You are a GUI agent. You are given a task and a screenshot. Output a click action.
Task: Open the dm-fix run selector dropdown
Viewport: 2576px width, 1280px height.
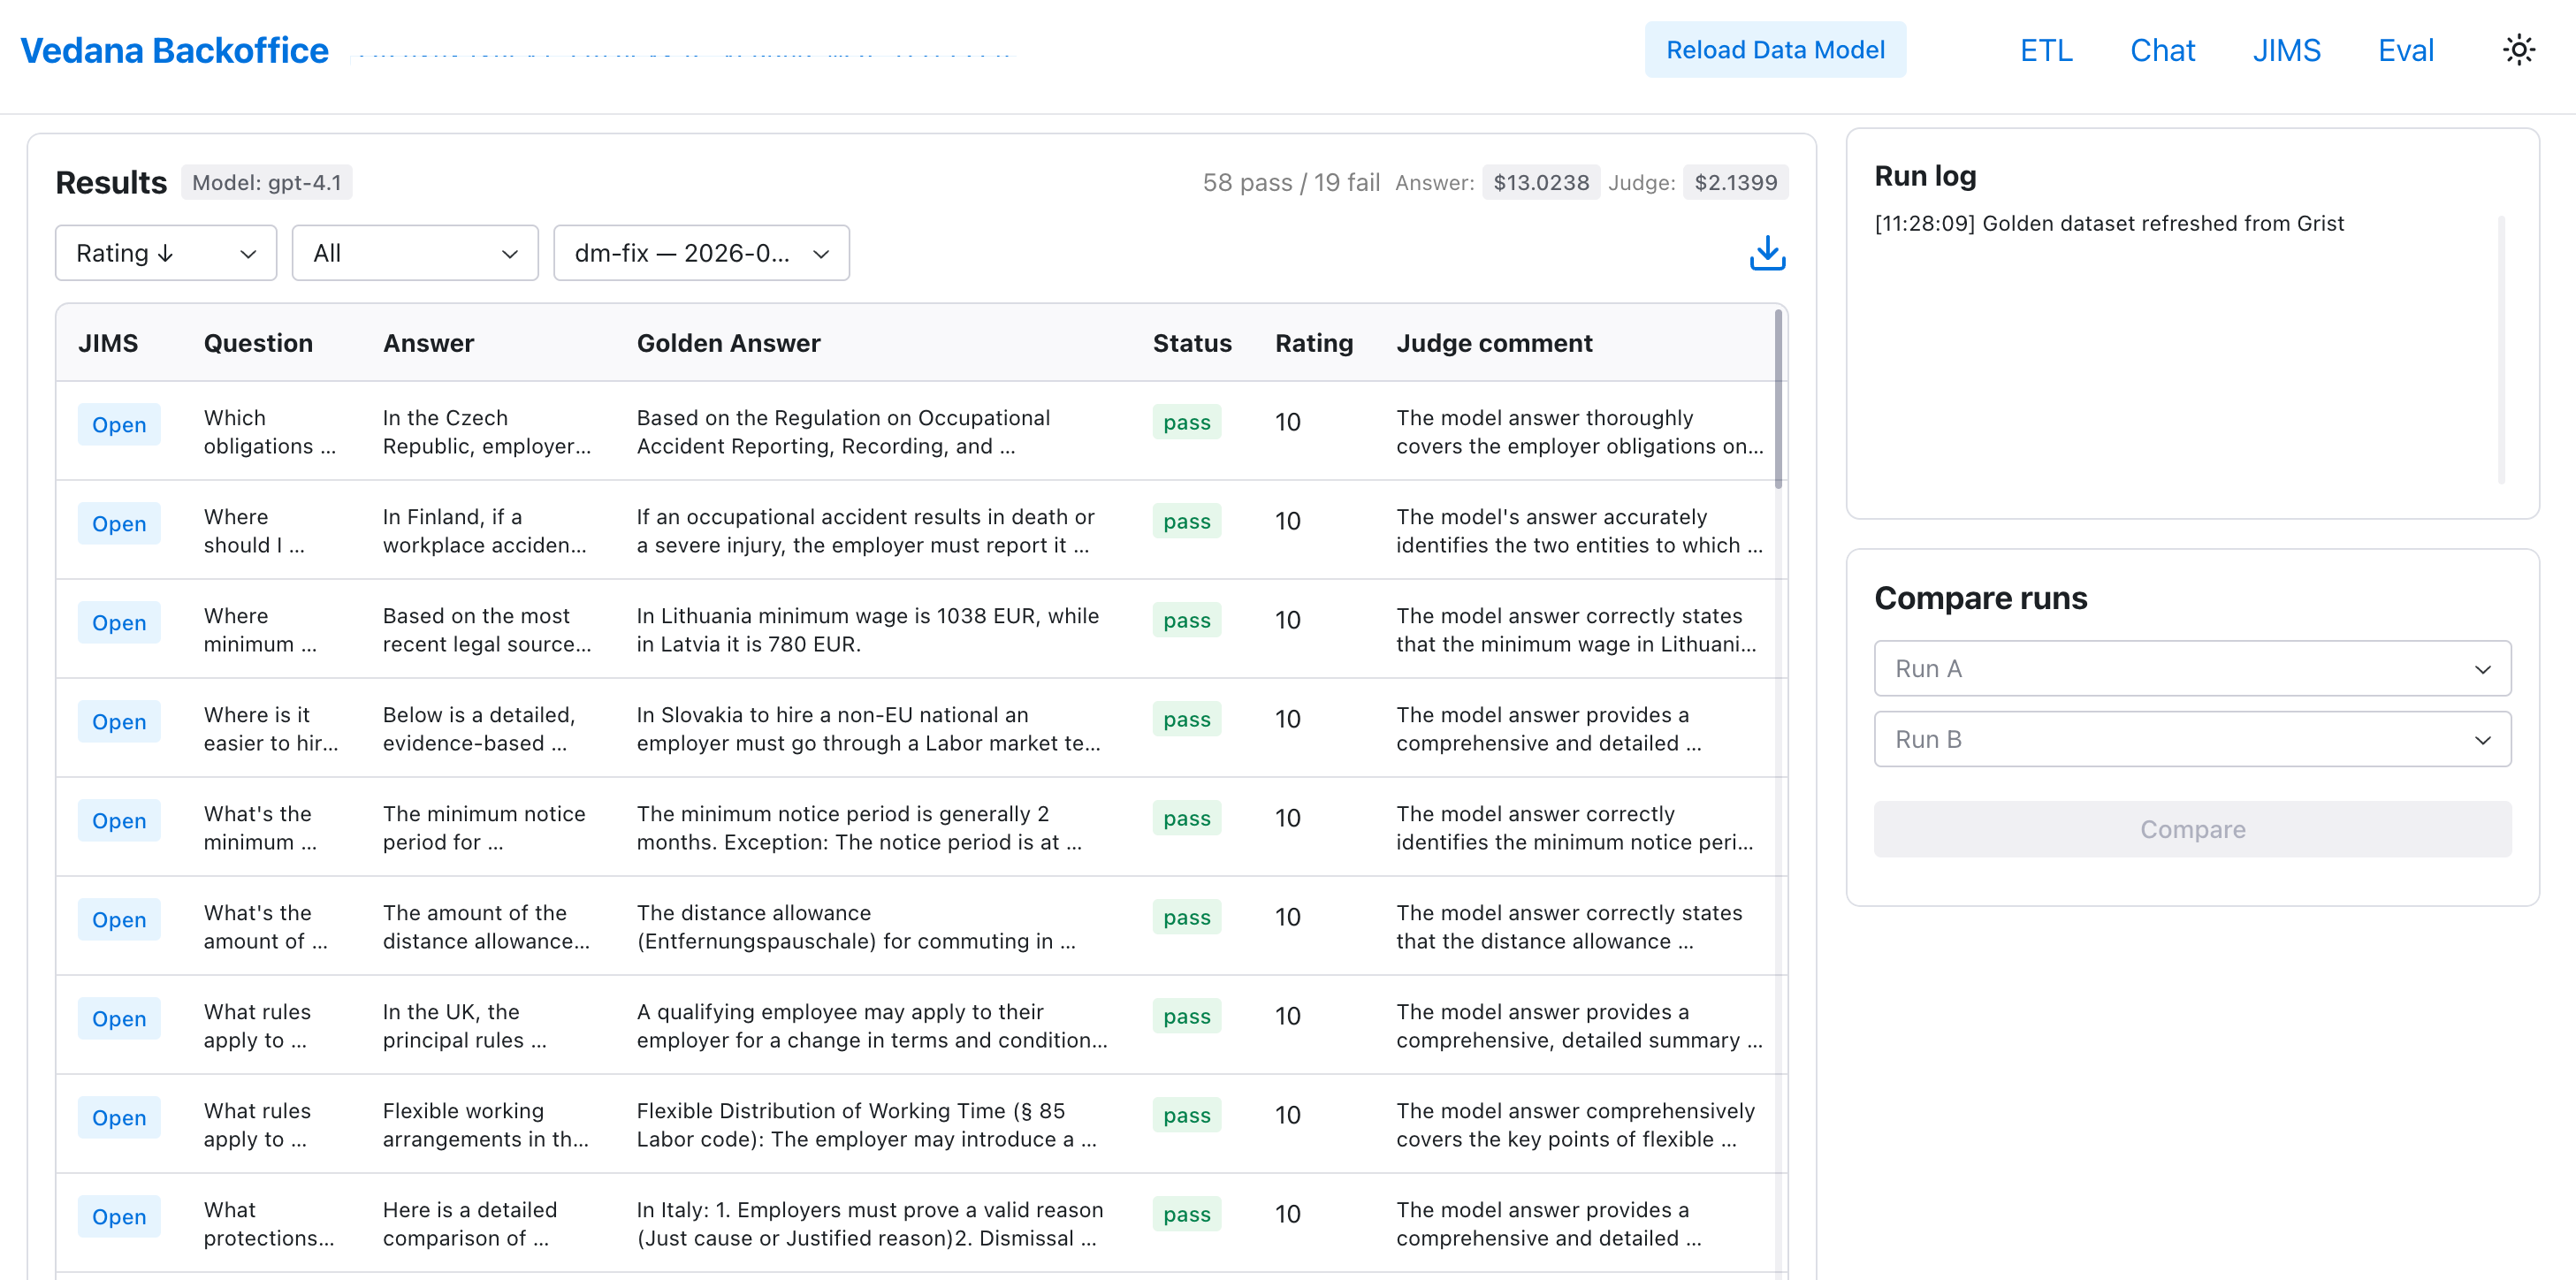point(701,253)
